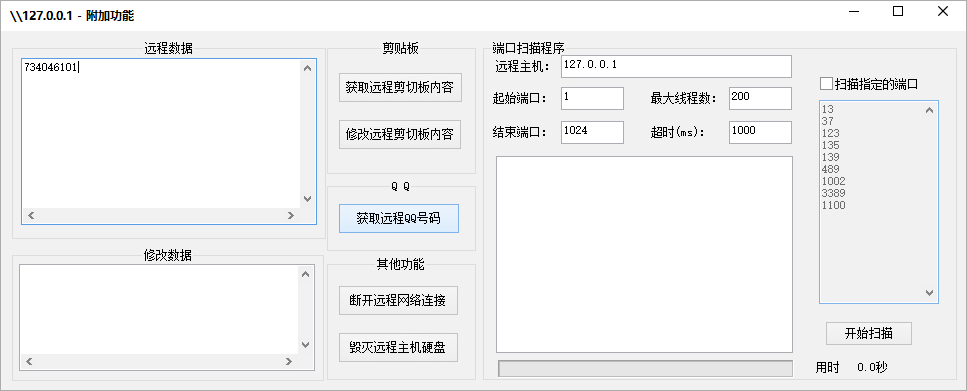Click right arrow of 修改数据 horizontal scrollbar

[x=290, y=361]
